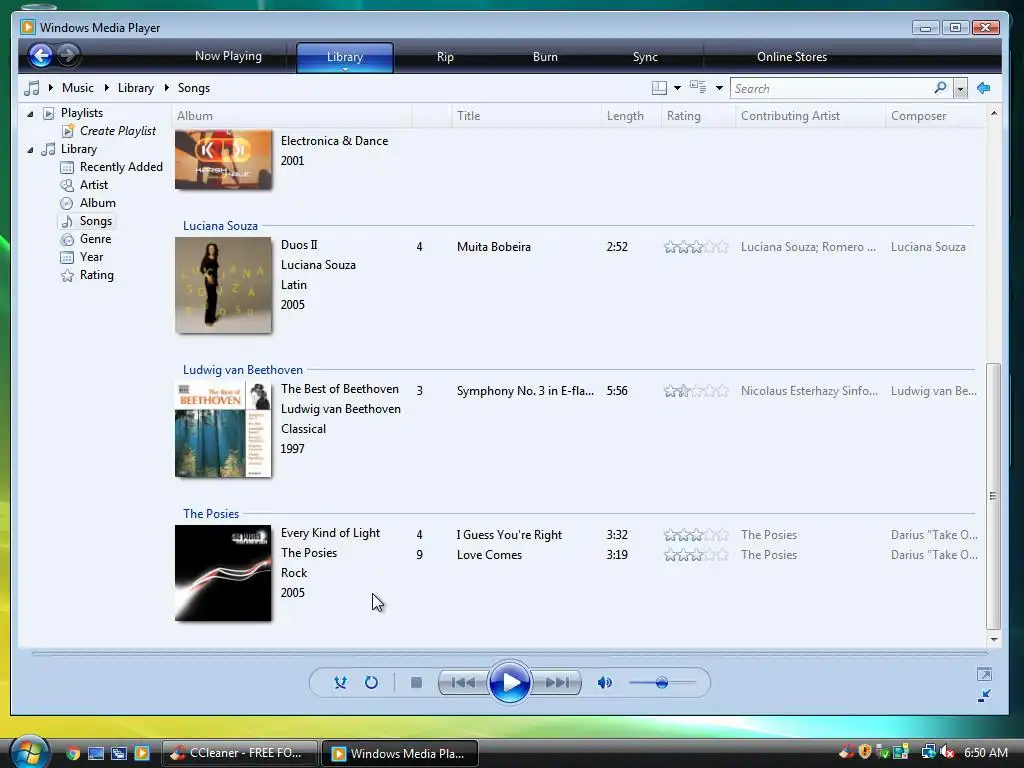
Task: Click the muted volume tray icon
Action: [946, 752]
